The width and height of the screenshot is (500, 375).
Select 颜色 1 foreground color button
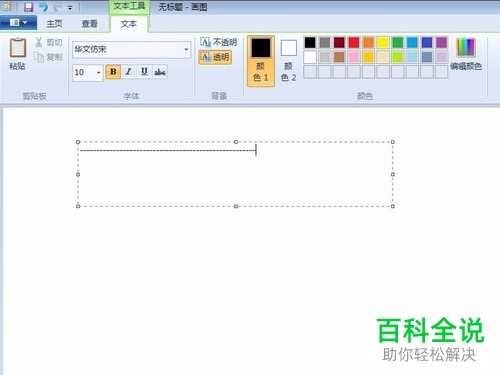(x=261, y=61)
